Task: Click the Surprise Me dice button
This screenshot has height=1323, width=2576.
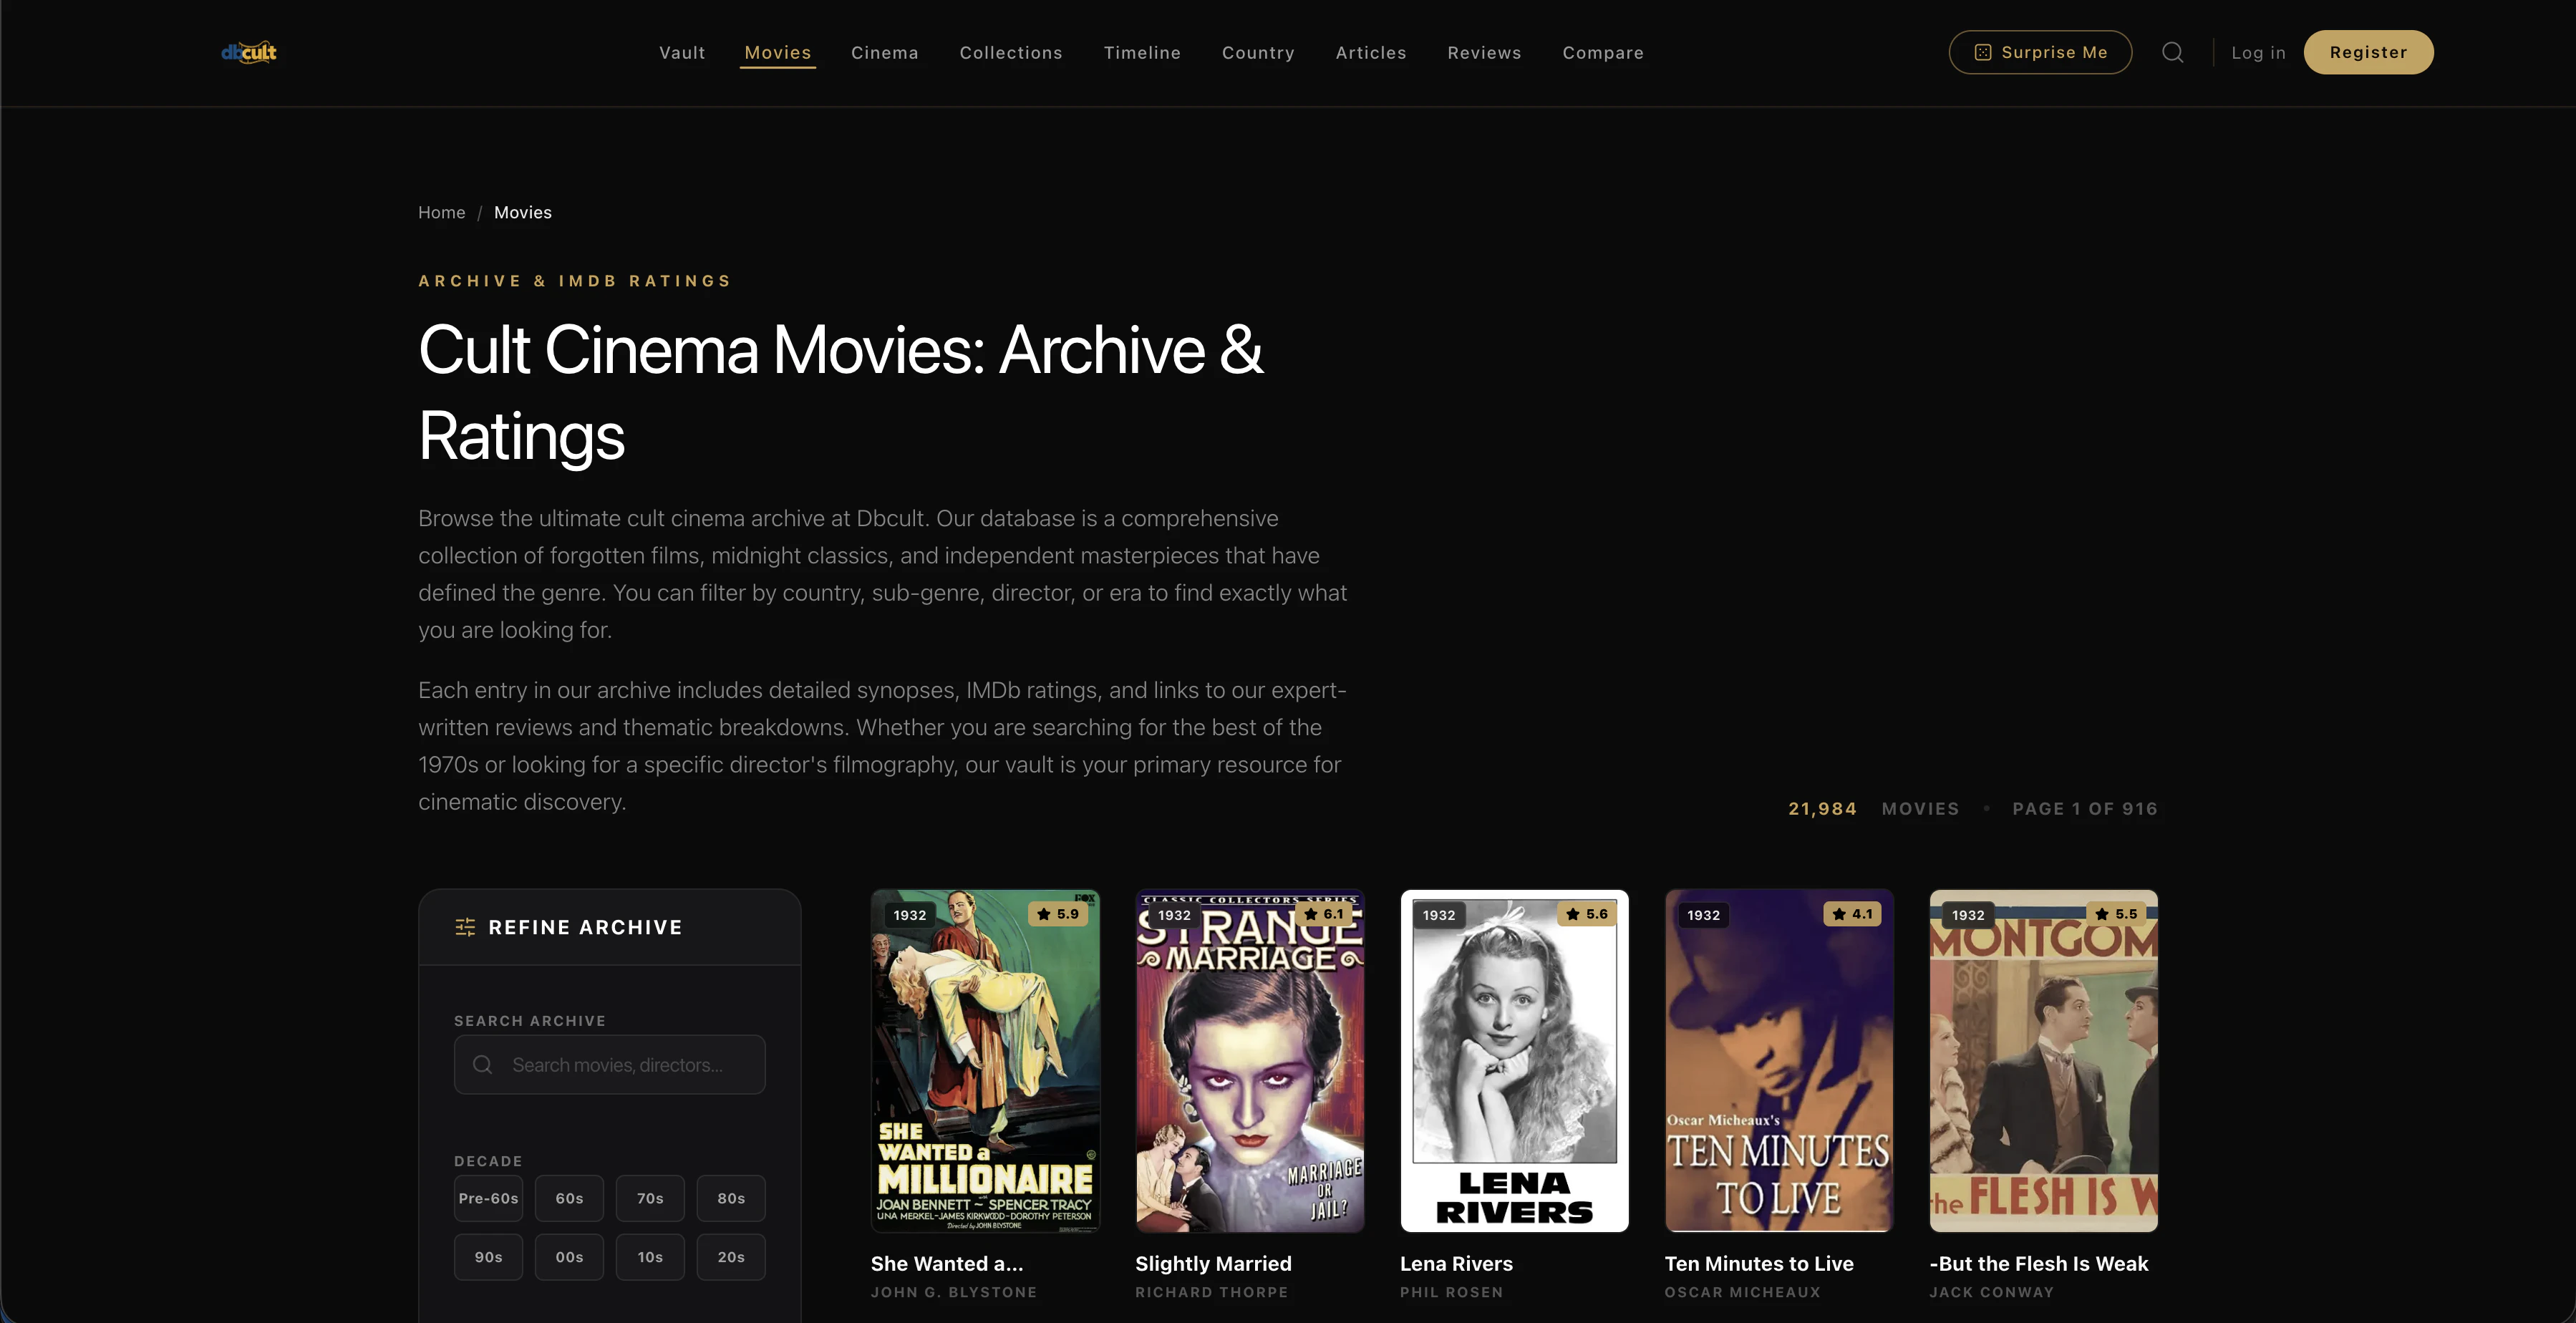Action: (2040, 52)
